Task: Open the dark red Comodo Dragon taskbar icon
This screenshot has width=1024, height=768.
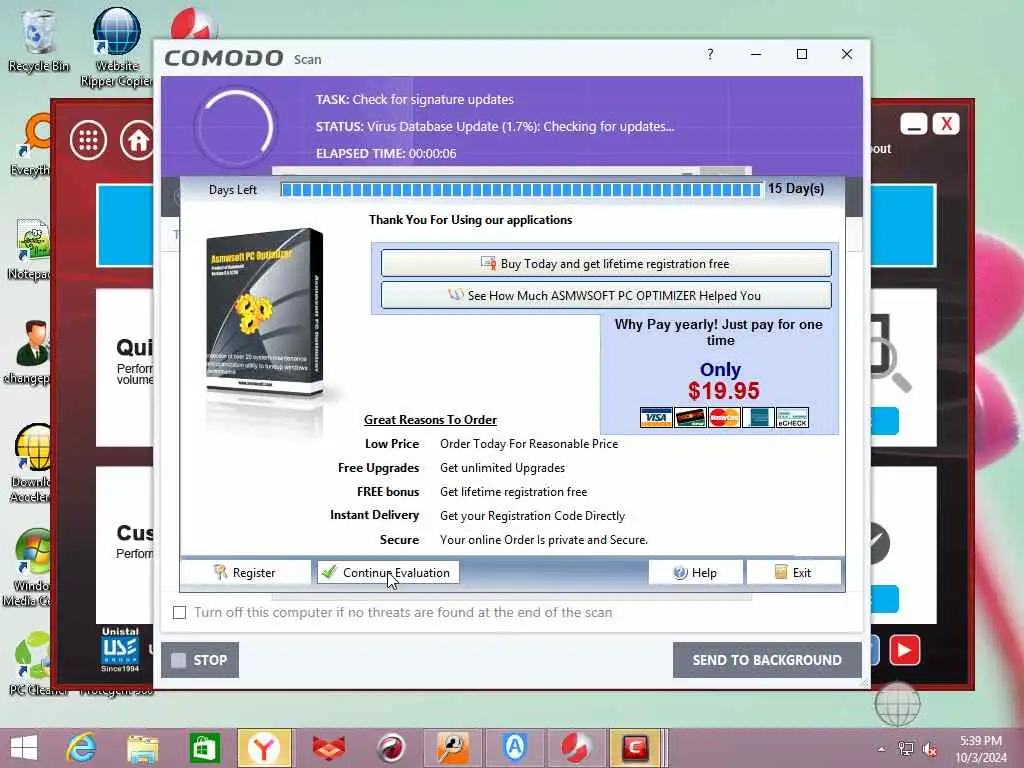Action: click(x=391, y=748)
